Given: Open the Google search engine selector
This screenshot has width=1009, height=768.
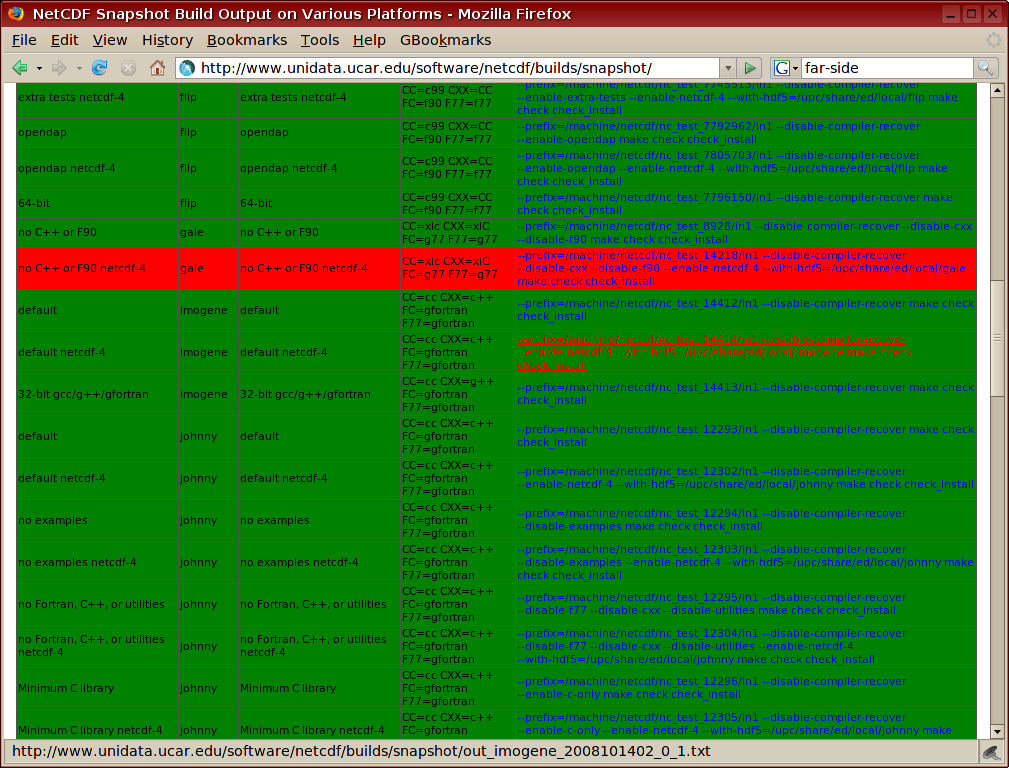Looking at the screenshot, I should pyautogui.click(x=784, y=68).
